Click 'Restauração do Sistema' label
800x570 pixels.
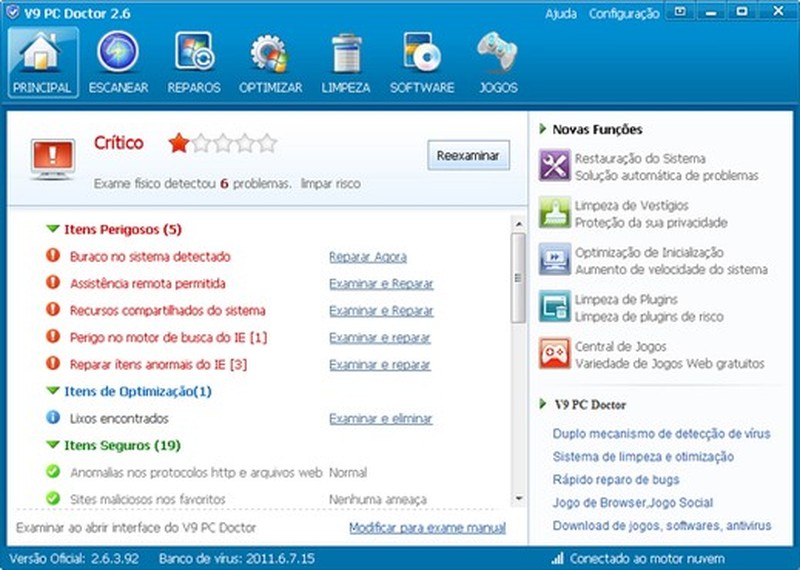(x=640, y=158)
